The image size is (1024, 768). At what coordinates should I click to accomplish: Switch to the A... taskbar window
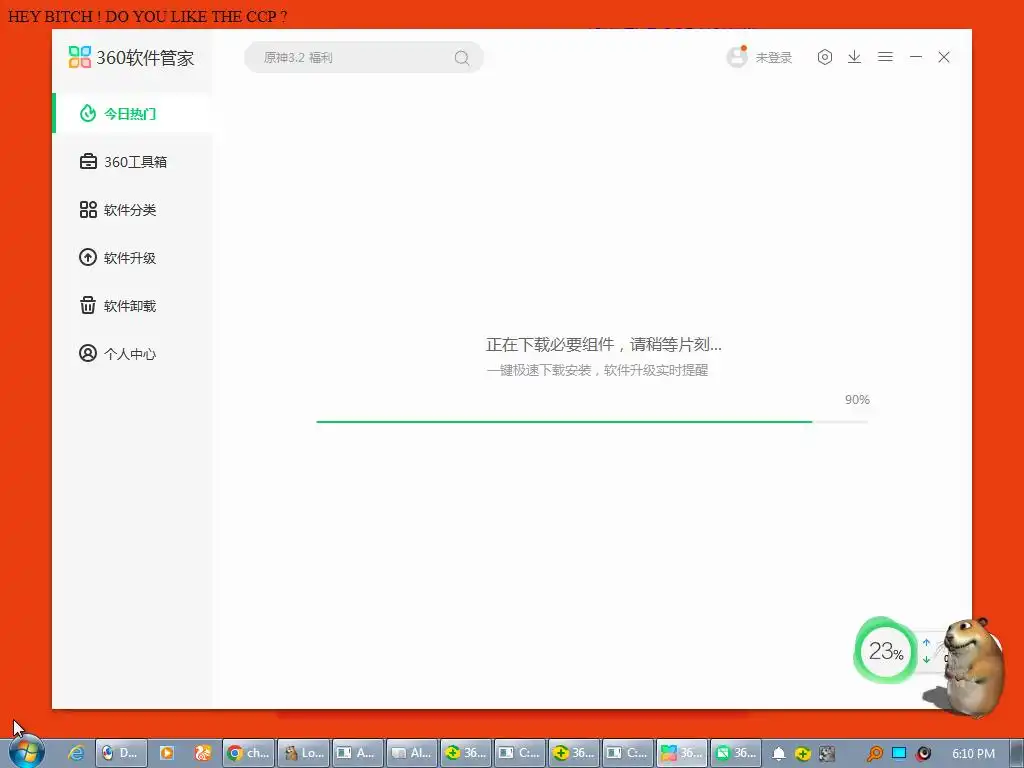pyautogui.click(x=358, y=753)
